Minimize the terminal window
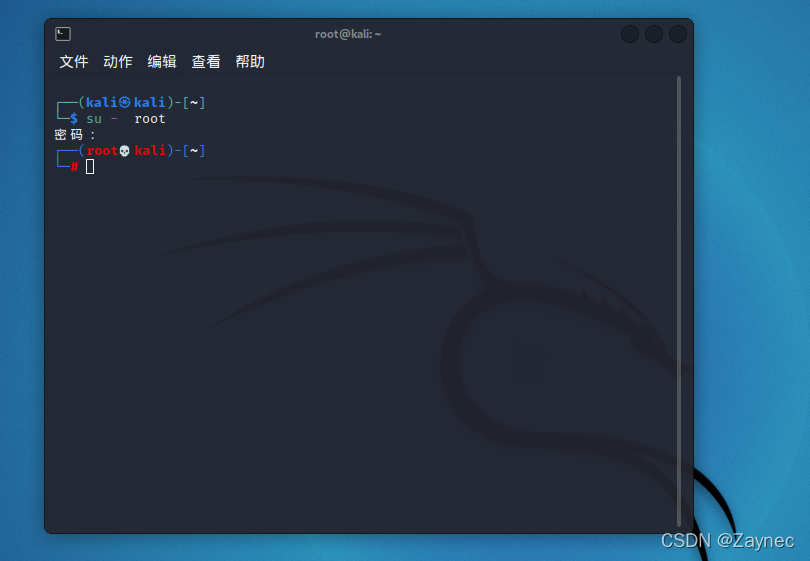Image resolution: width=810 pixels, height=561 pixels. (630, 34)
